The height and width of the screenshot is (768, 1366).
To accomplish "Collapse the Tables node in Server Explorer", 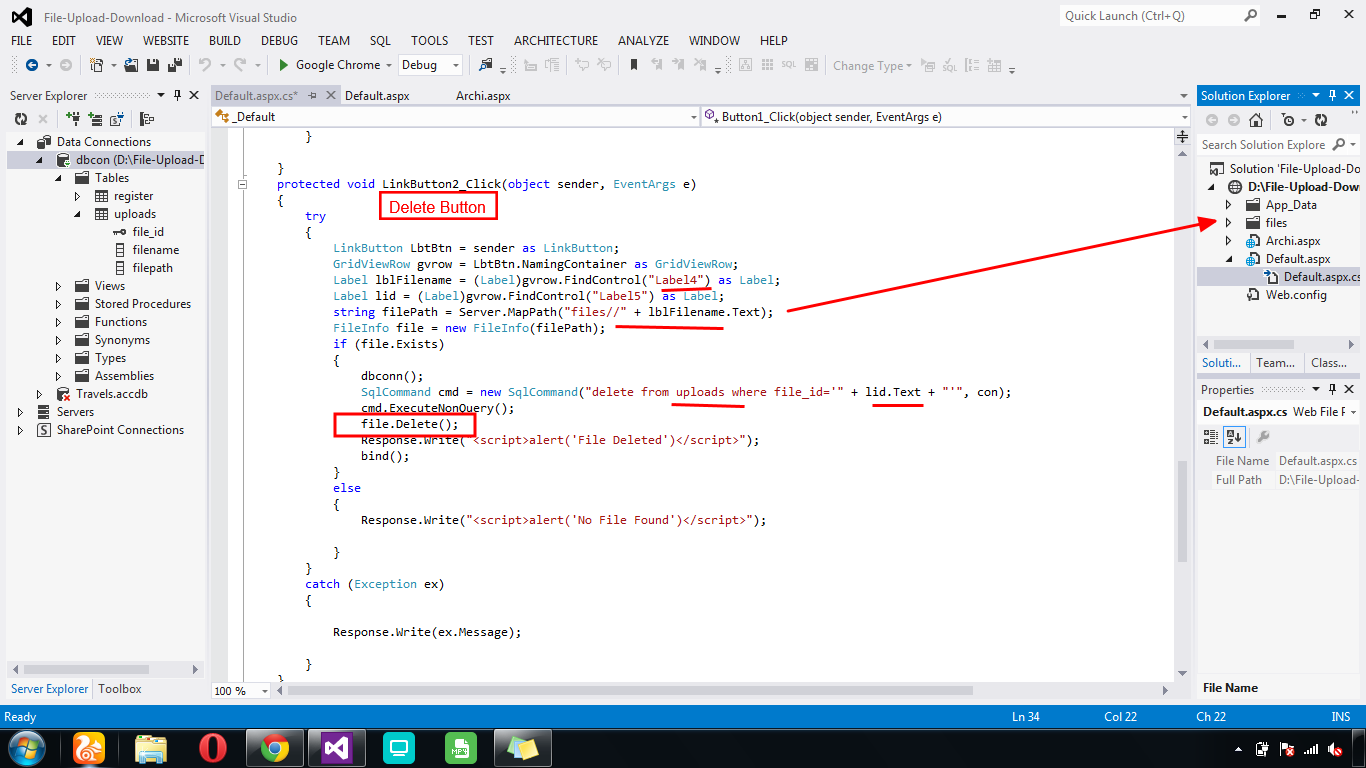I will tap(59, 178).
